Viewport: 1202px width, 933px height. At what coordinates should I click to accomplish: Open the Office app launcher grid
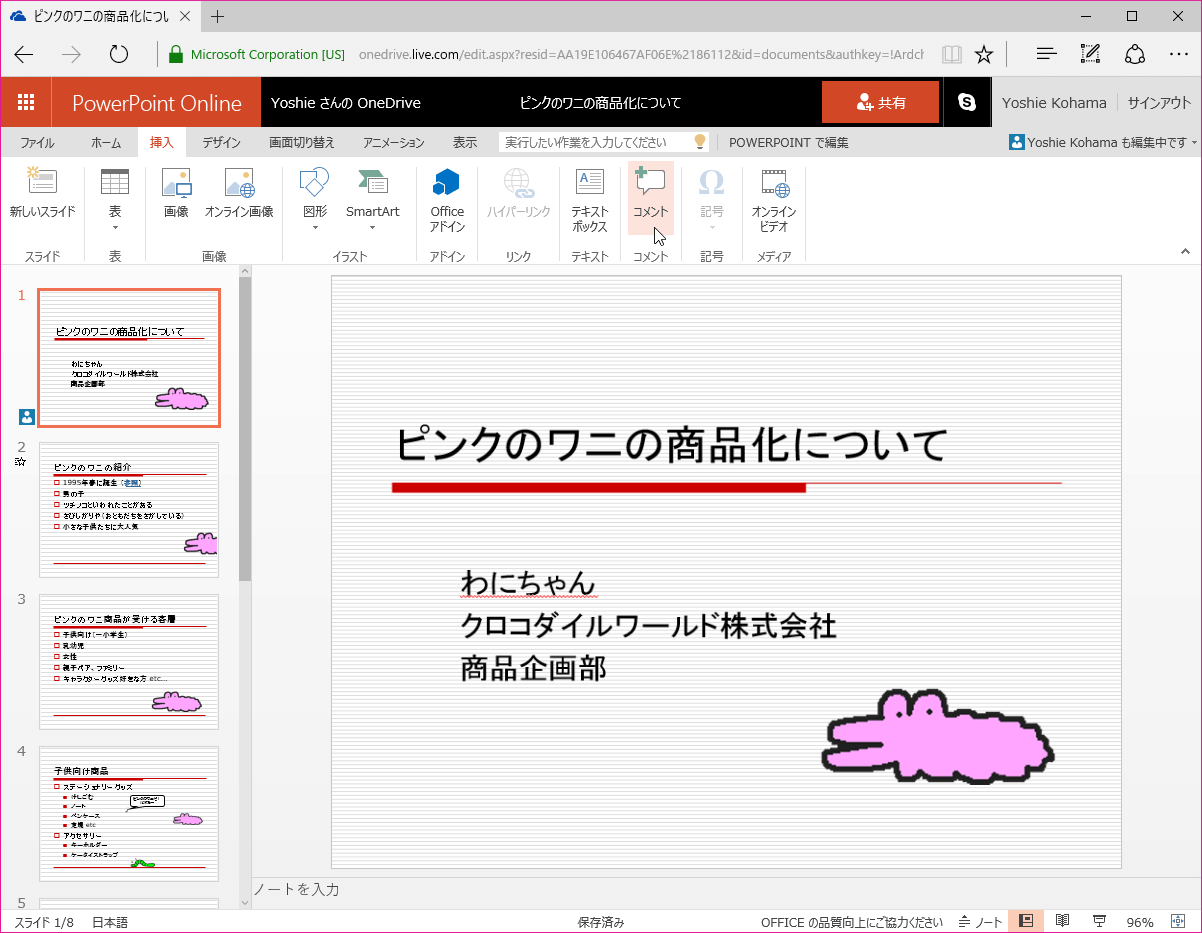pos(26,102)
